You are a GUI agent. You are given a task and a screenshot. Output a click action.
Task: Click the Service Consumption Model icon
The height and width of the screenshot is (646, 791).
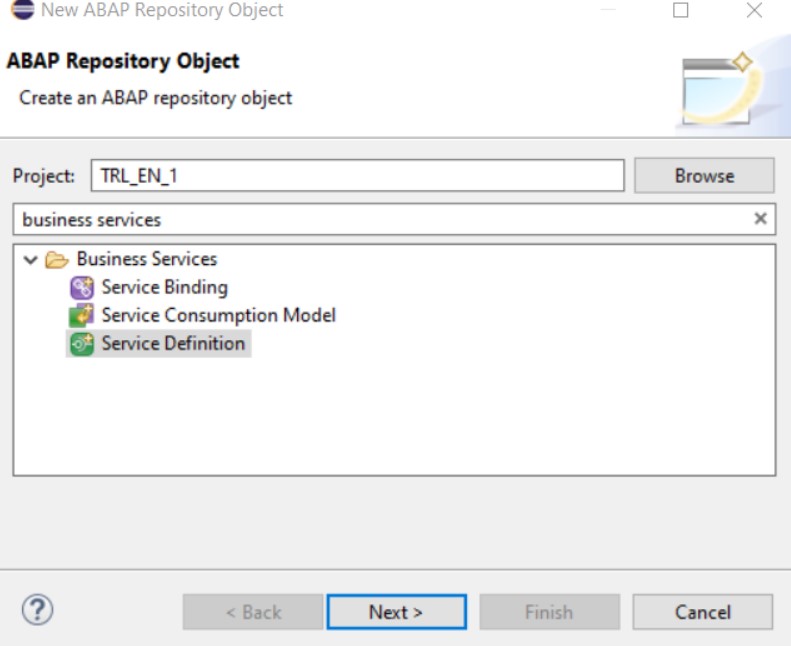[81, 316]
